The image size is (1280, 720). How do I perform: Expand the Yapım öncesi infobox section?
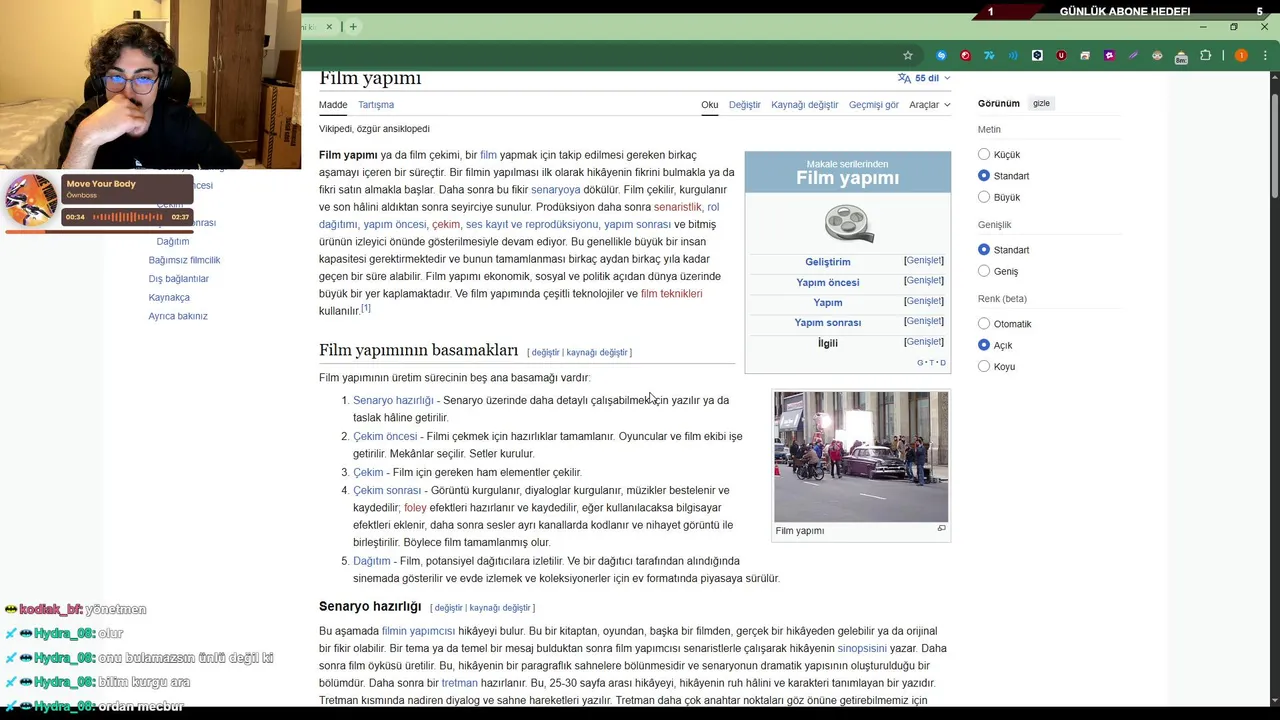pyautogui.click(x=924, y=280)
